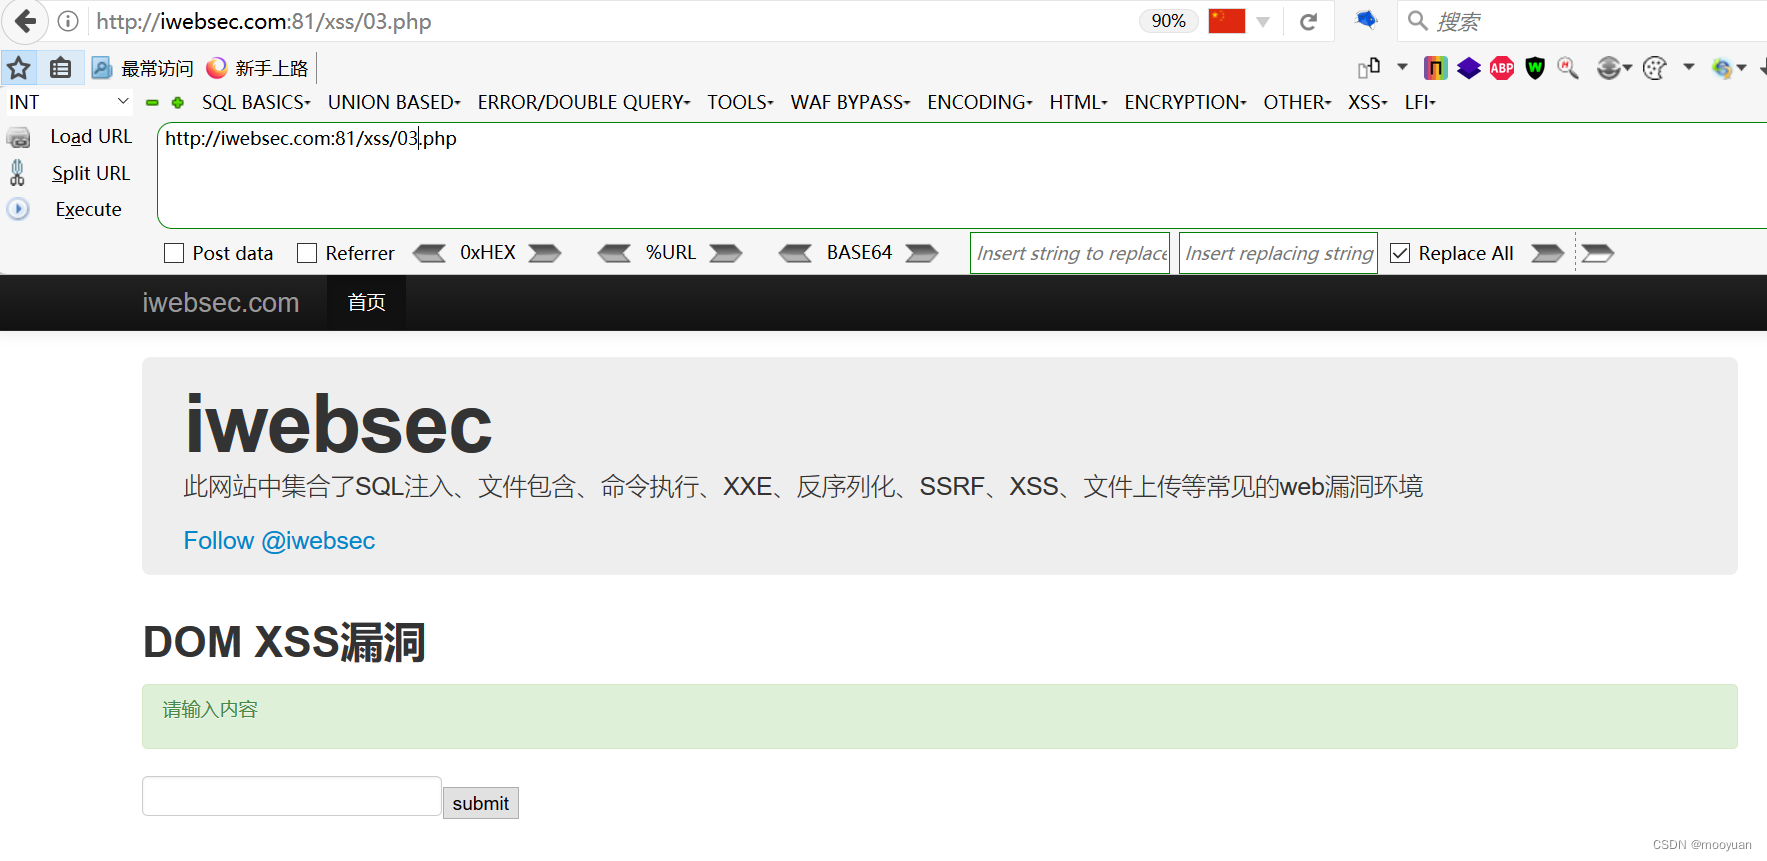Click the Chinese flag icon in address bar
Screen dimensions: 1767x861
pyautogui.click(x=1226, y=21)
